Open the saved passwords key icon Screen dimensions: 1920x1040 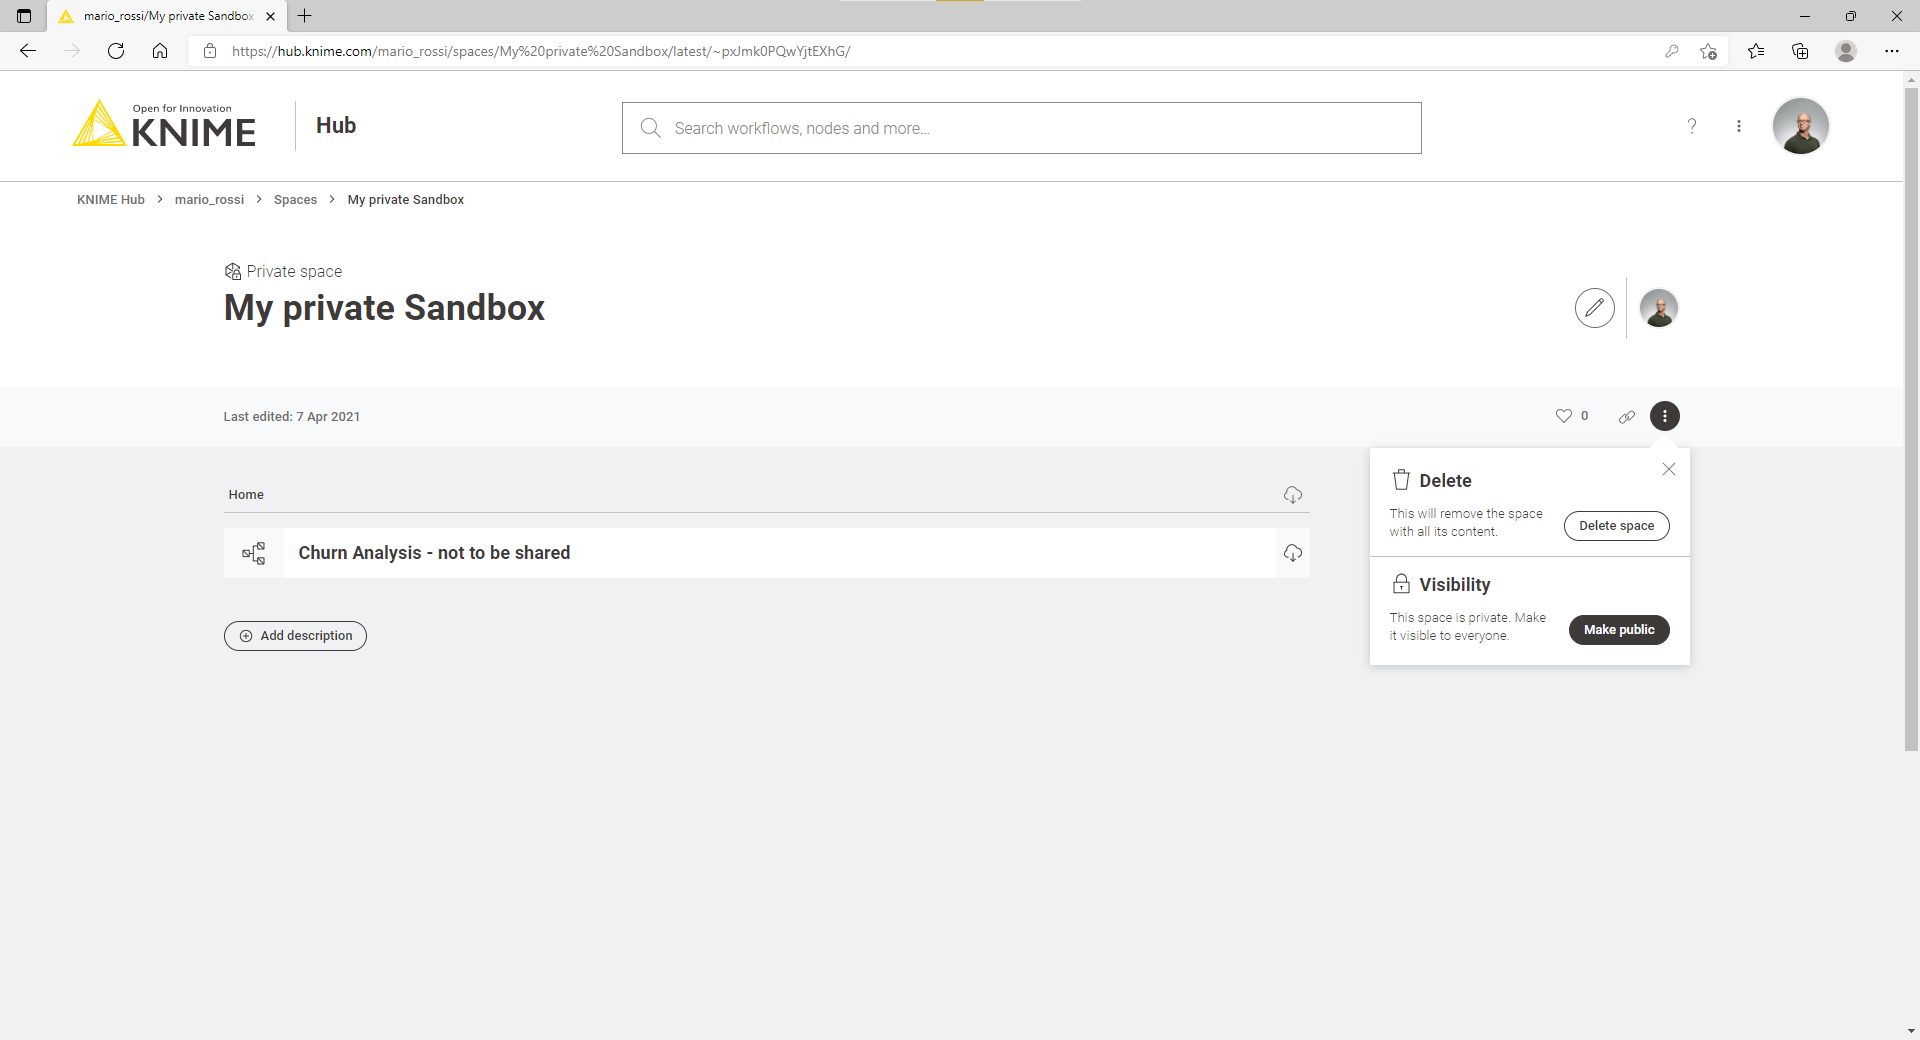(x=1671, y=51)
